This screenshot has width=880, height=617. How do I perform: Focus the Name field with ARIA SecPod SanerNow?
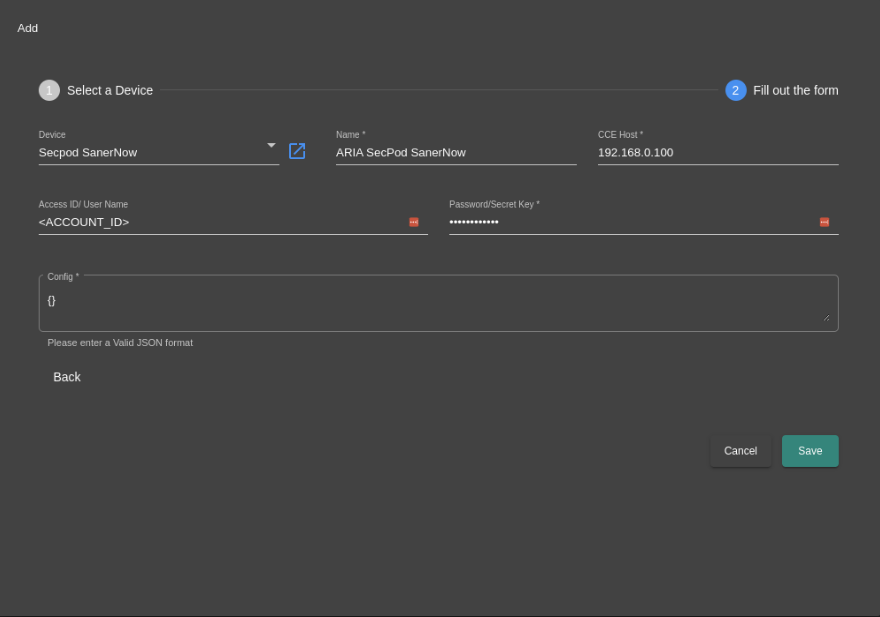pos(456,153)
